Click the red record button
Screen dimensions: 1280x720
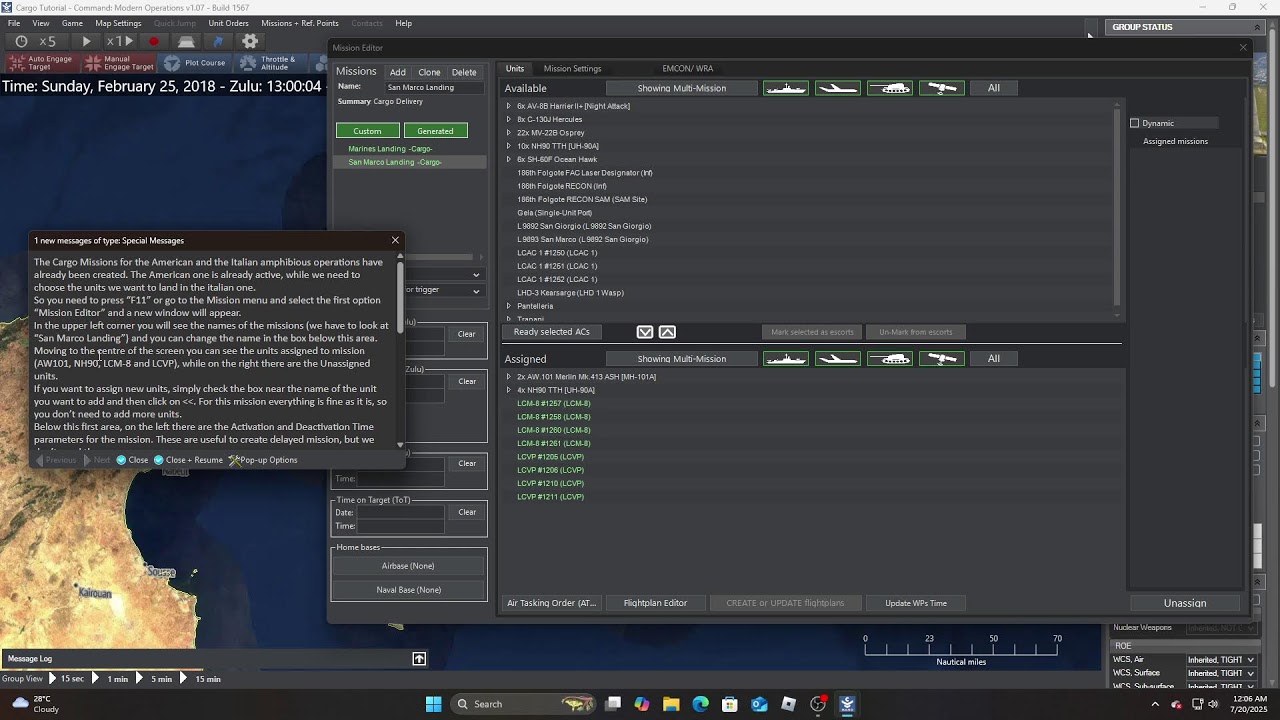point(154,41)
